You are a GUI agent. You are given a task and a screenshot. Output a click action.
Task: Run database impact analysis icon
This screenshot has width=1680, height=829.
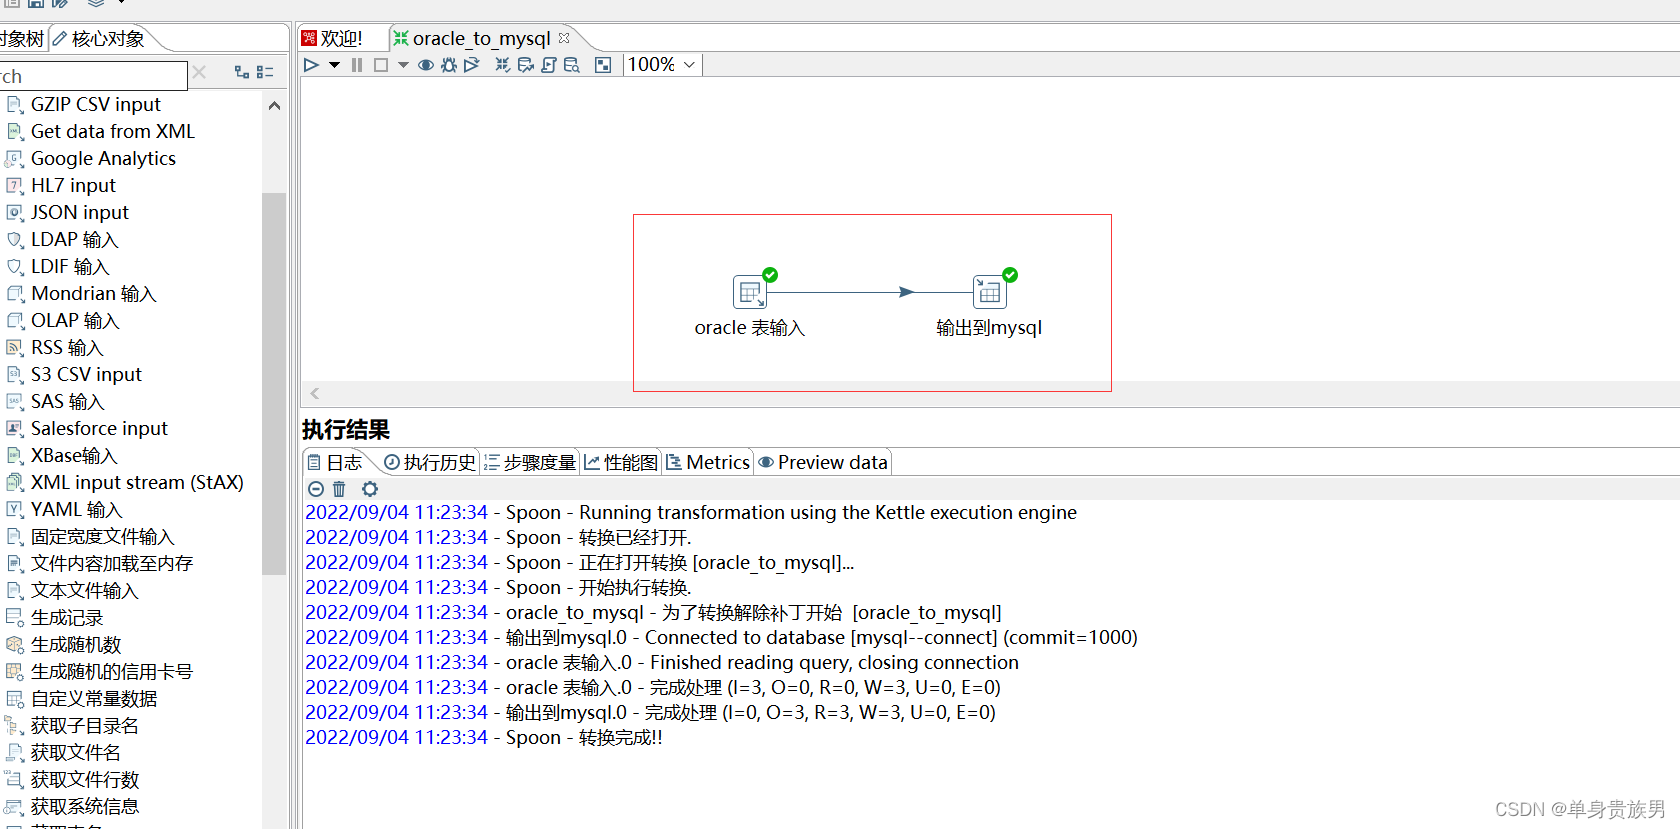526,65
